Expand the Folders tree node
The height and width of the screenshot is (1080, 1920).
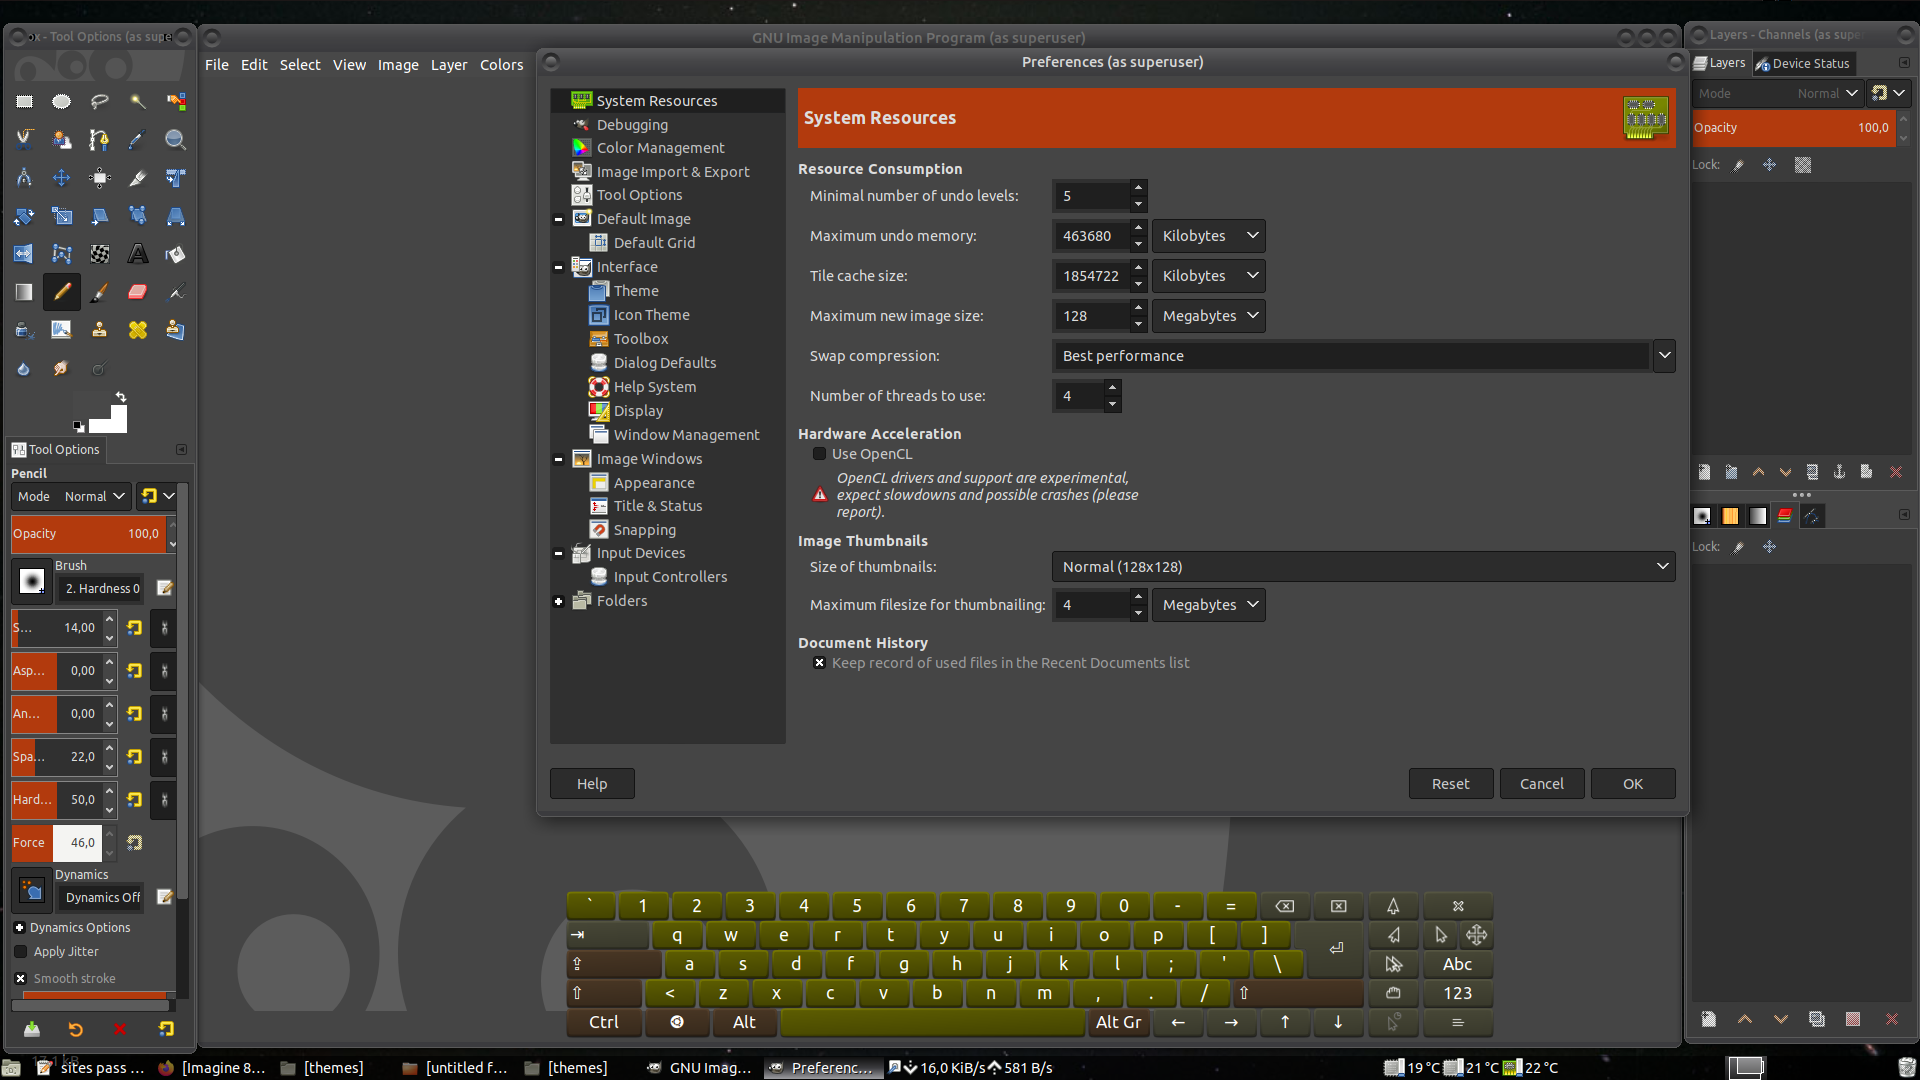[x=558, y=601]
